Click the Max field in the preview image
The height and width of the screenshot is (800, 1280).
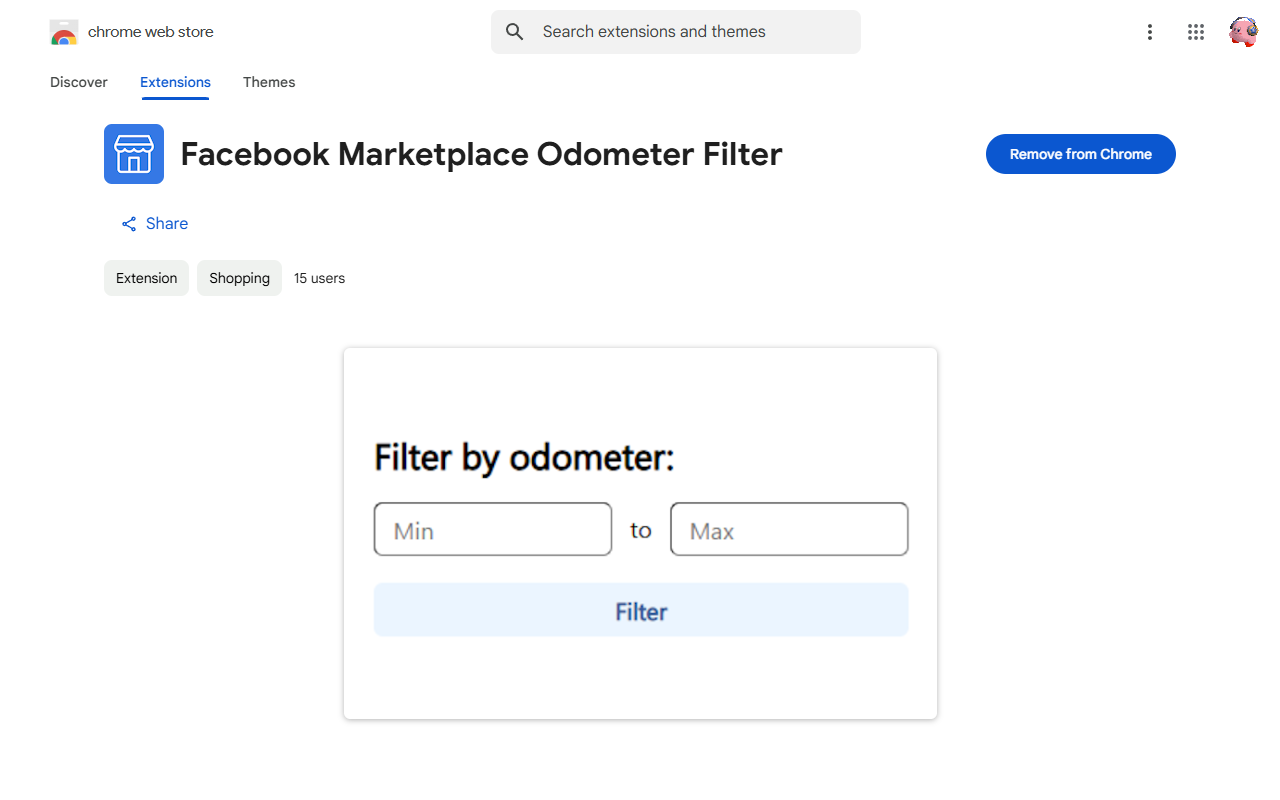pos(789,529)
